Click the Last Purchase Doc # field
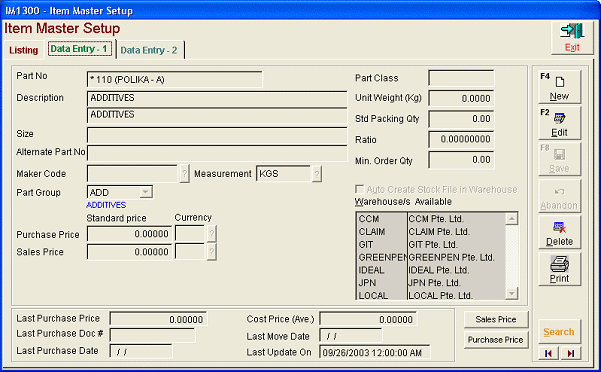Viewport: 601px width, 372px height. (x=153, y=335)
